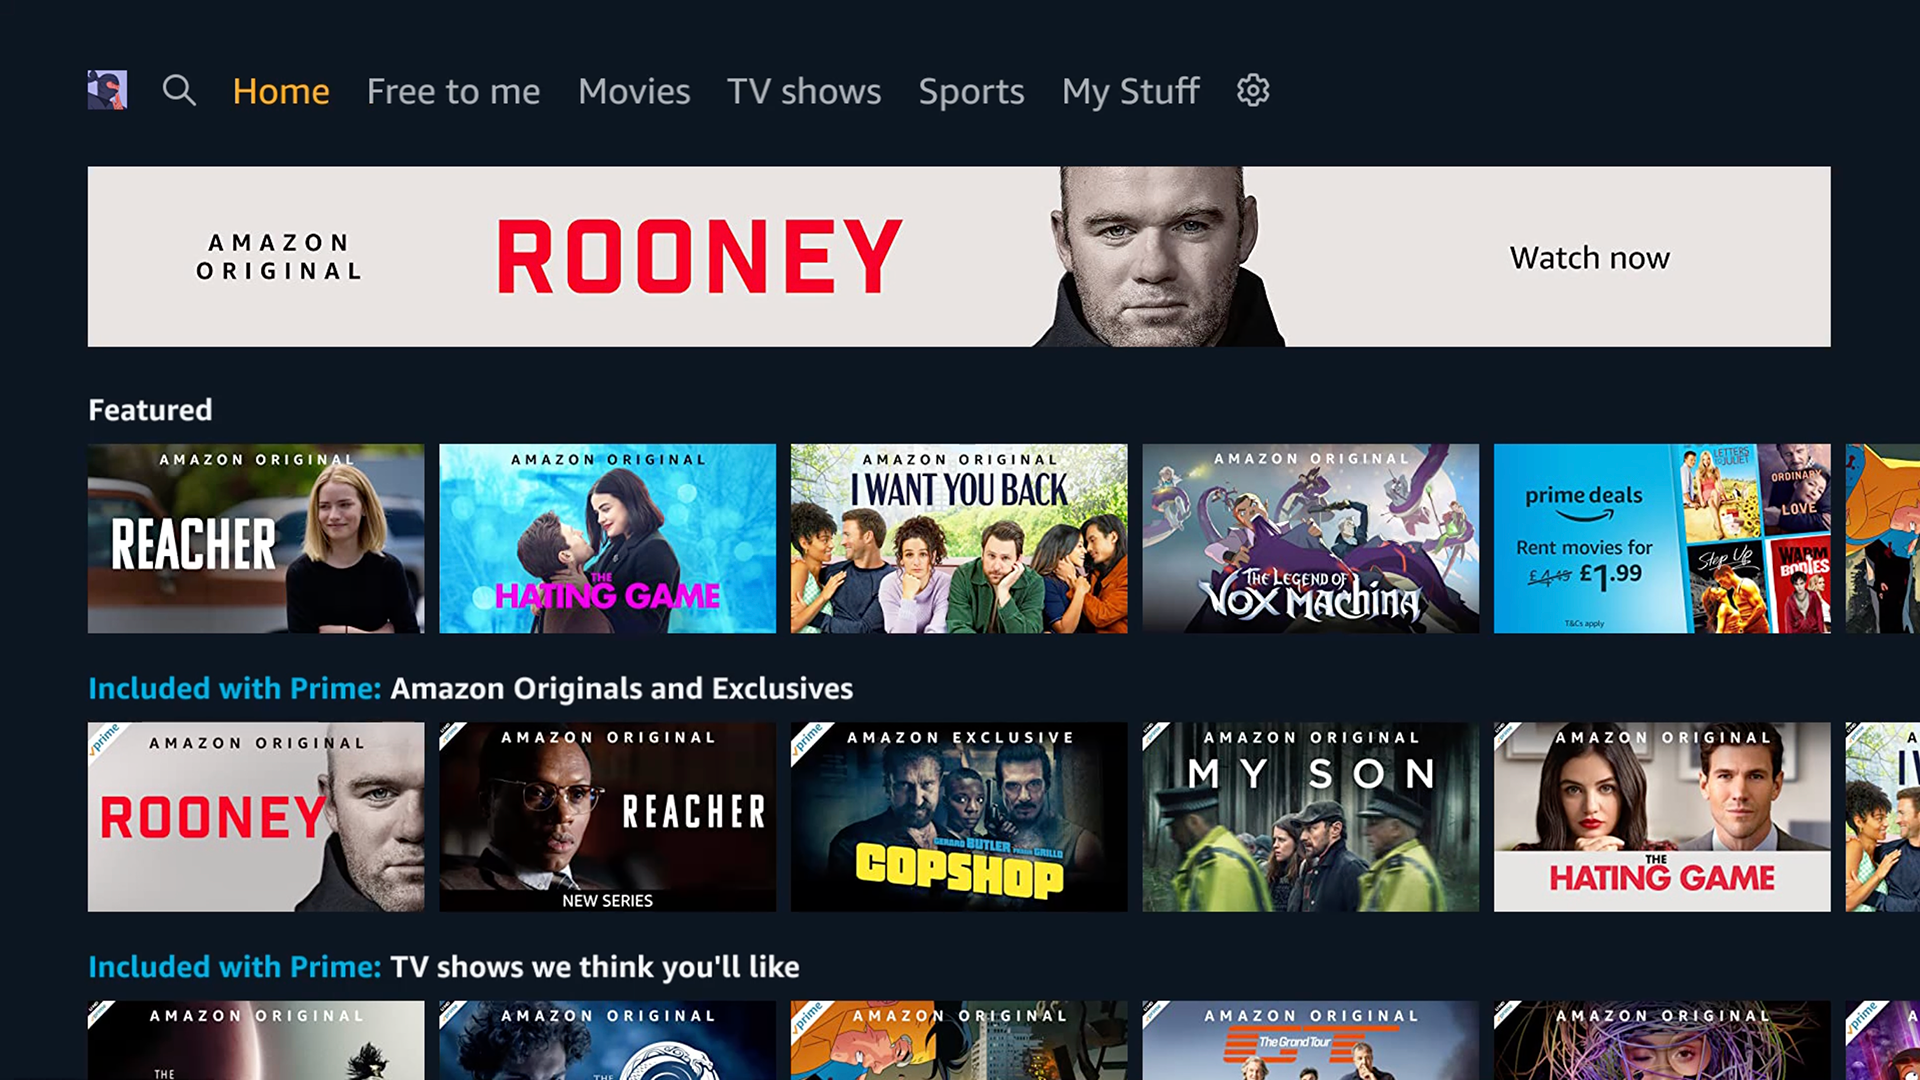Select Sports menu item

point(971,90)
